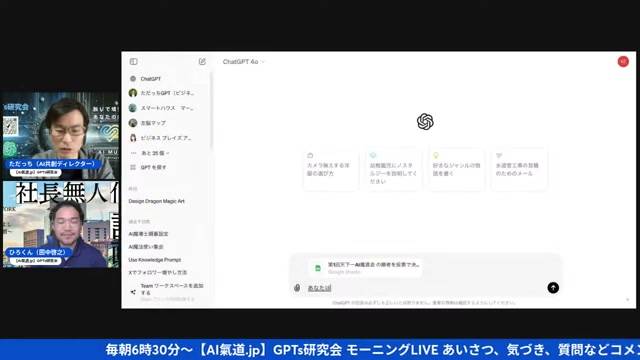Click ひろくん presenter video thumbnail
This screenshot has width=640, height=360.
(61, 224)
